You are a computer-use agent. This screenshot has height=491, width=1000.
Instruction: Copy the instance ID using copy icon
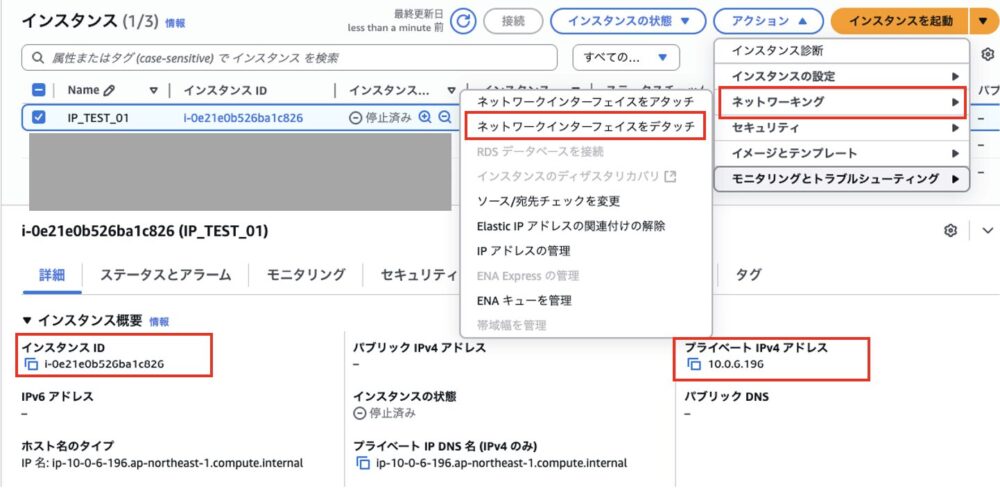click(30, 363)
